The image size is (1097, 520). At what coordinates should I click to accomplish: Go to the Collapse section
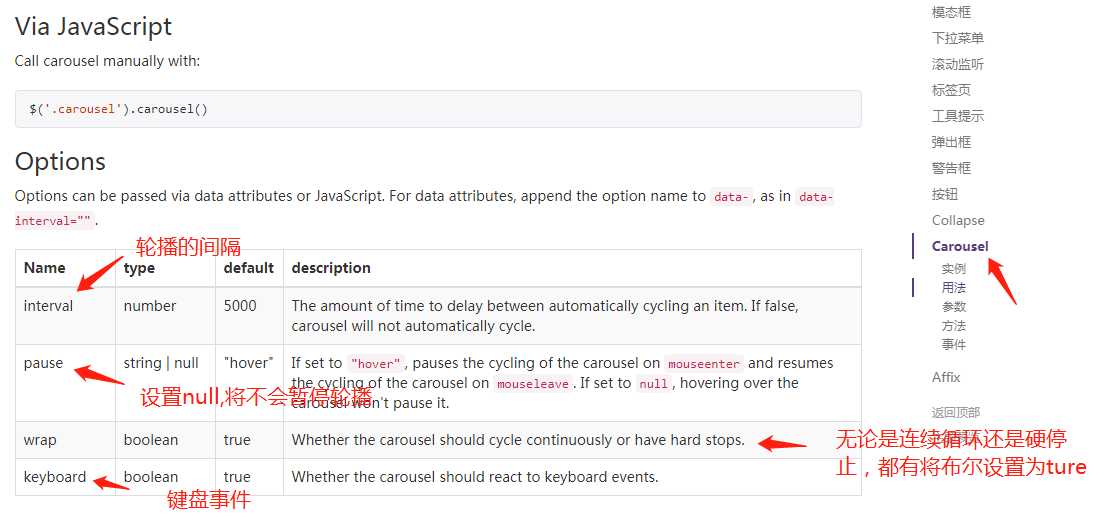[958, 220]
